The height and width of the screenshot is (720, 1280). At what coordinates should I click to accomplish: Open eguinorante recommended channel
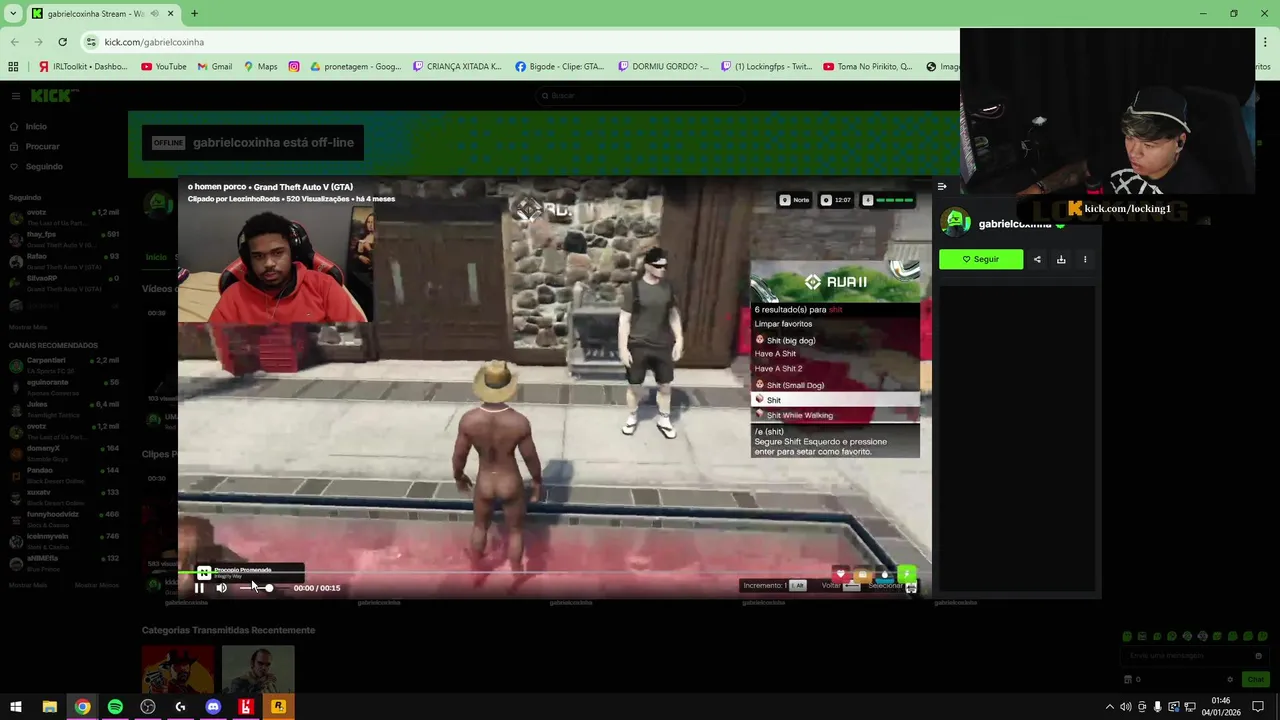click(64, 387)
